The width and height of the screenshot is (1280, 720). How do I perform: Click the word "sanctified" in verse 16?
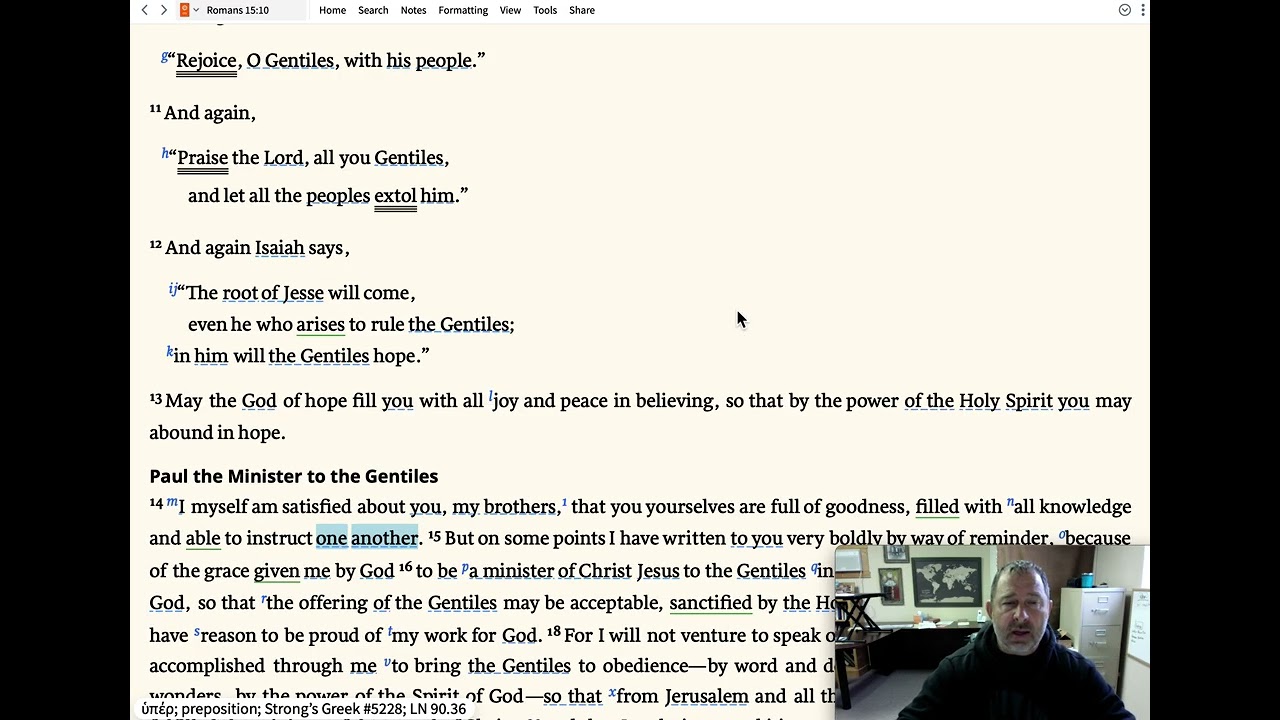(x=710, y=603)
